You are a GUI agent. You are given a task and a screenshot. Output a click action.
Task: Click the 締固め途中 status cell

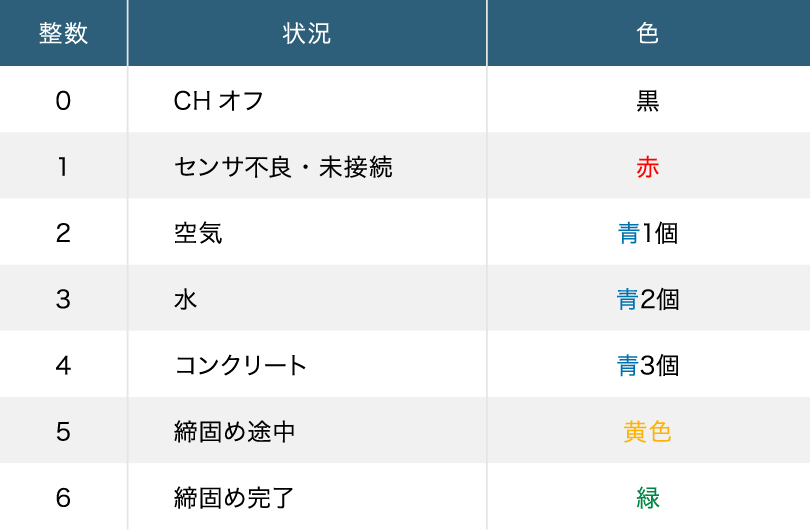(234, 432)
